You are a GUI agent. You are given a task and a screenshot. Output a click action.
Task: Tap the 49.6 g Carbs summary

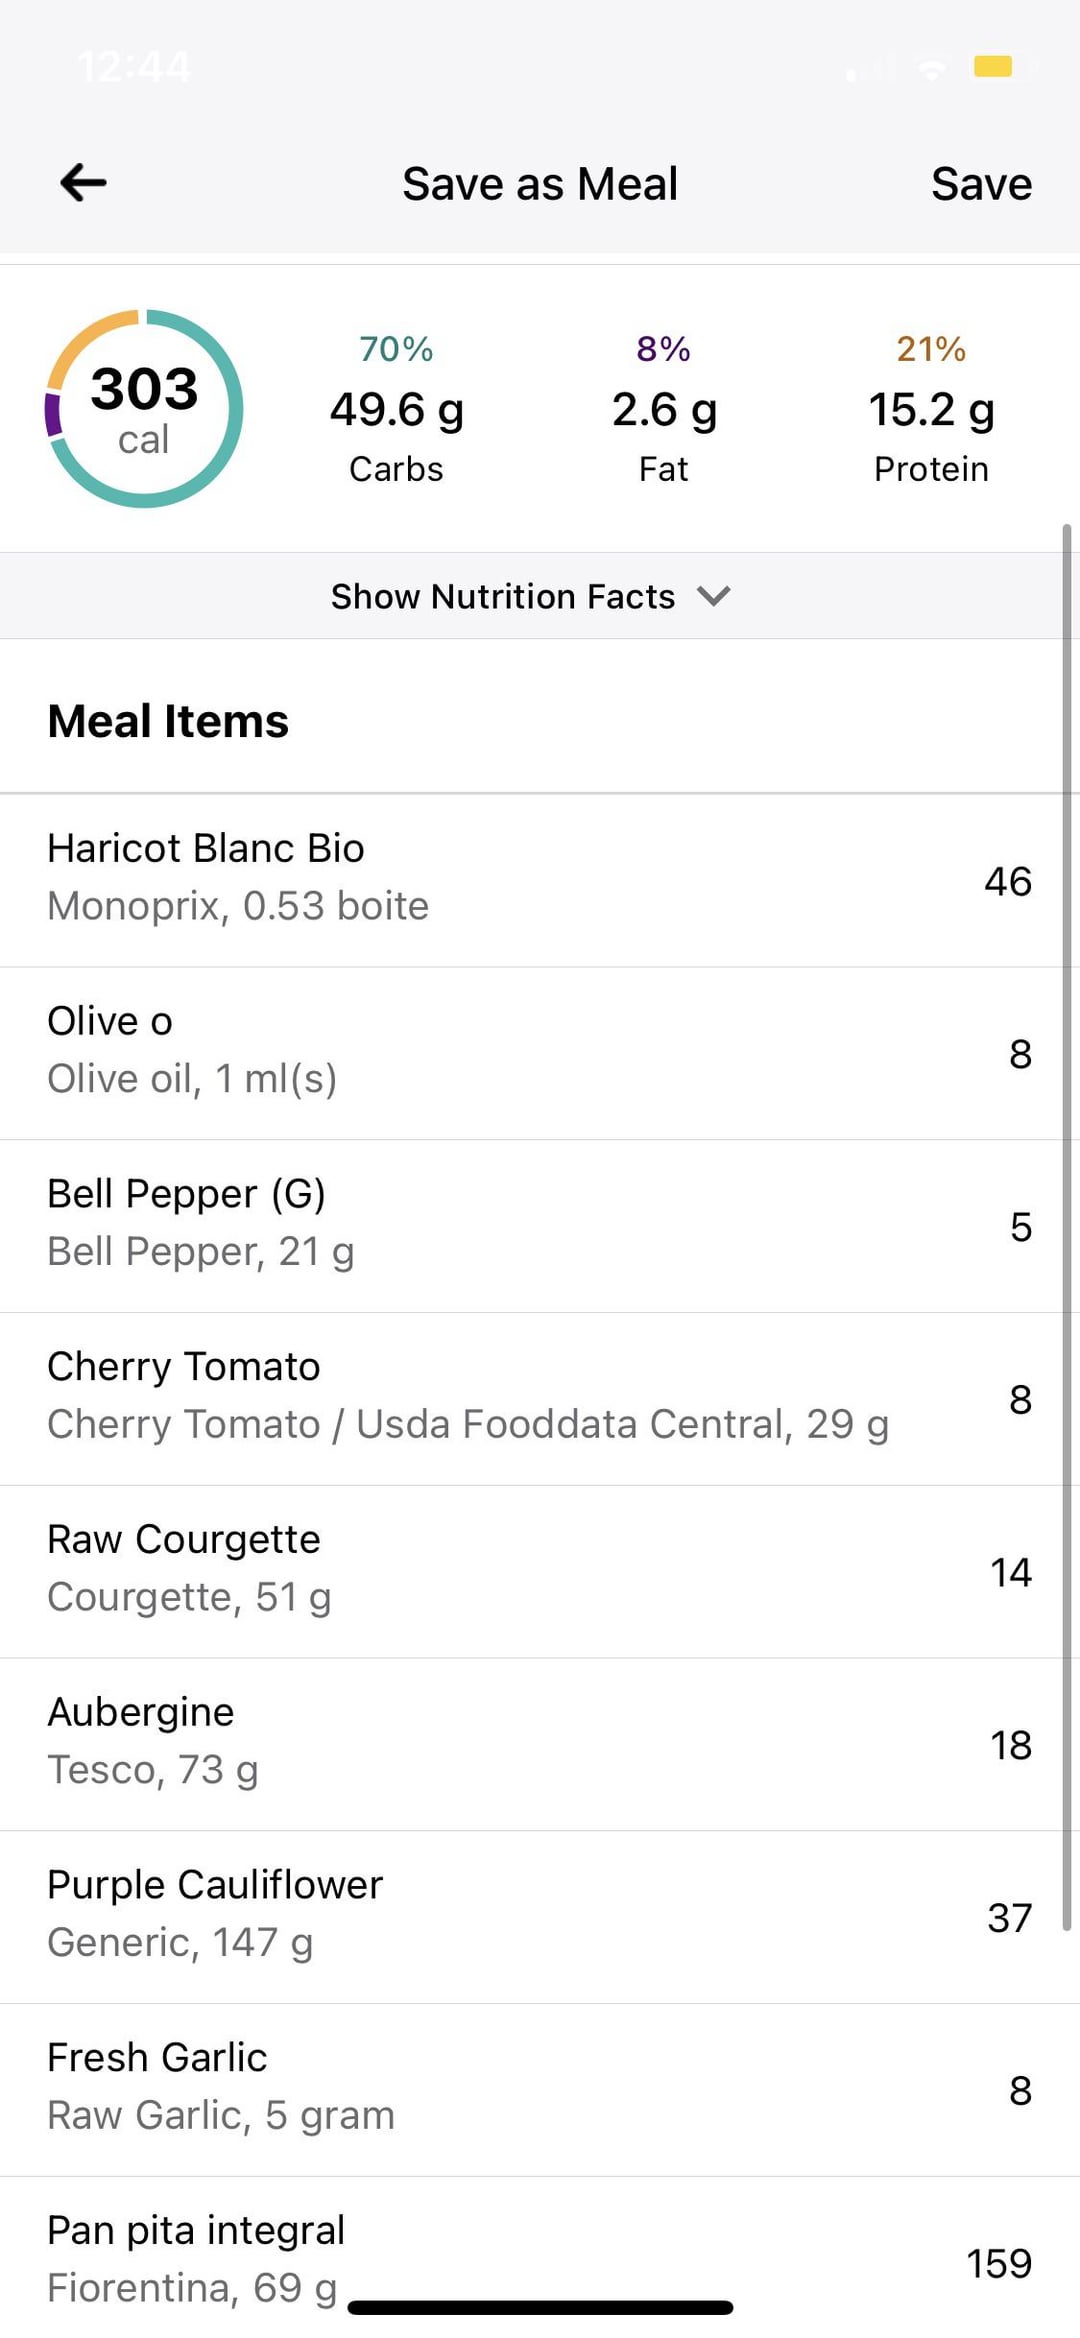[396, 410]
